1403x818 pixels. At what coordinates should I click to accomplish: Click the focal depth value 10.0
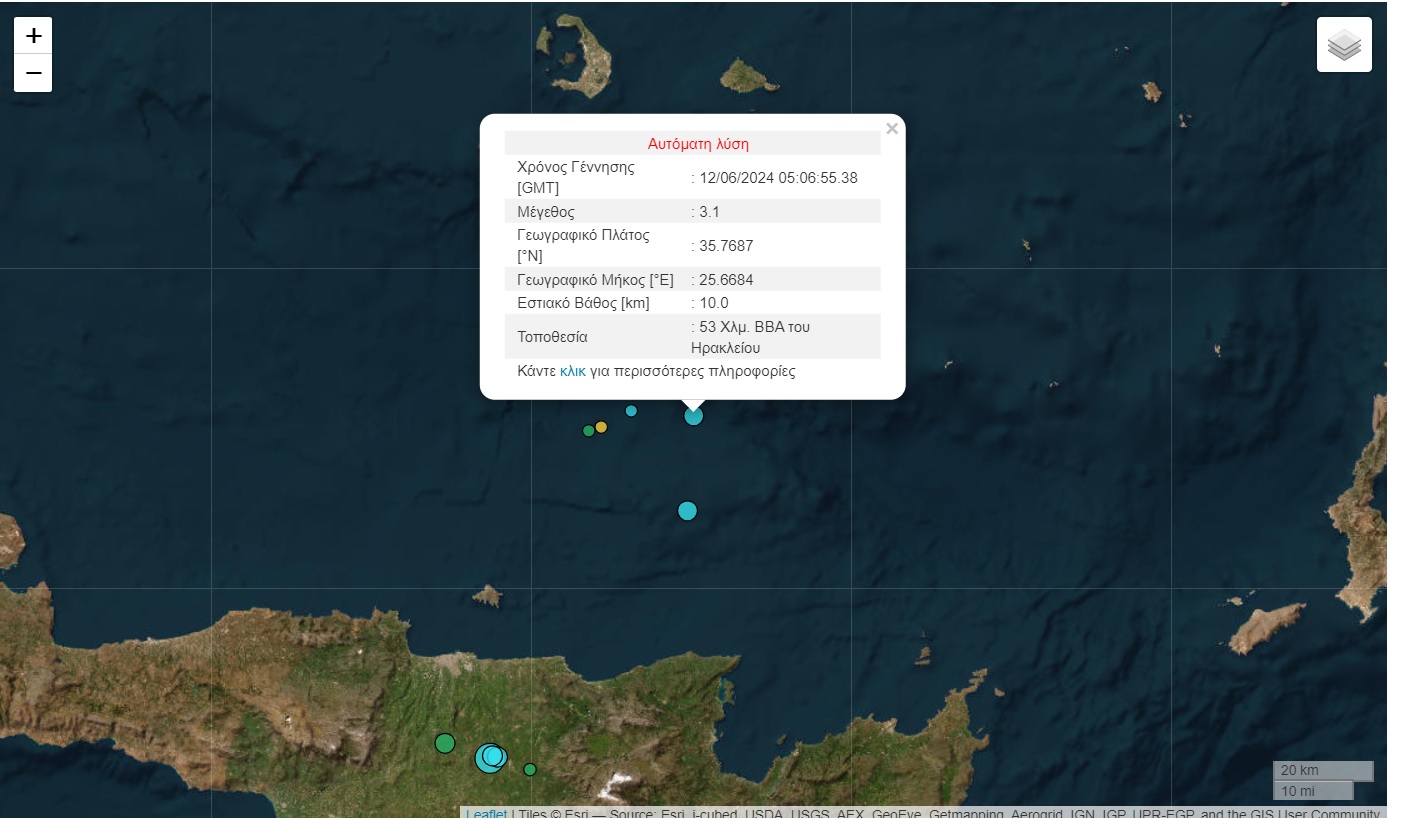coord(713,303)
